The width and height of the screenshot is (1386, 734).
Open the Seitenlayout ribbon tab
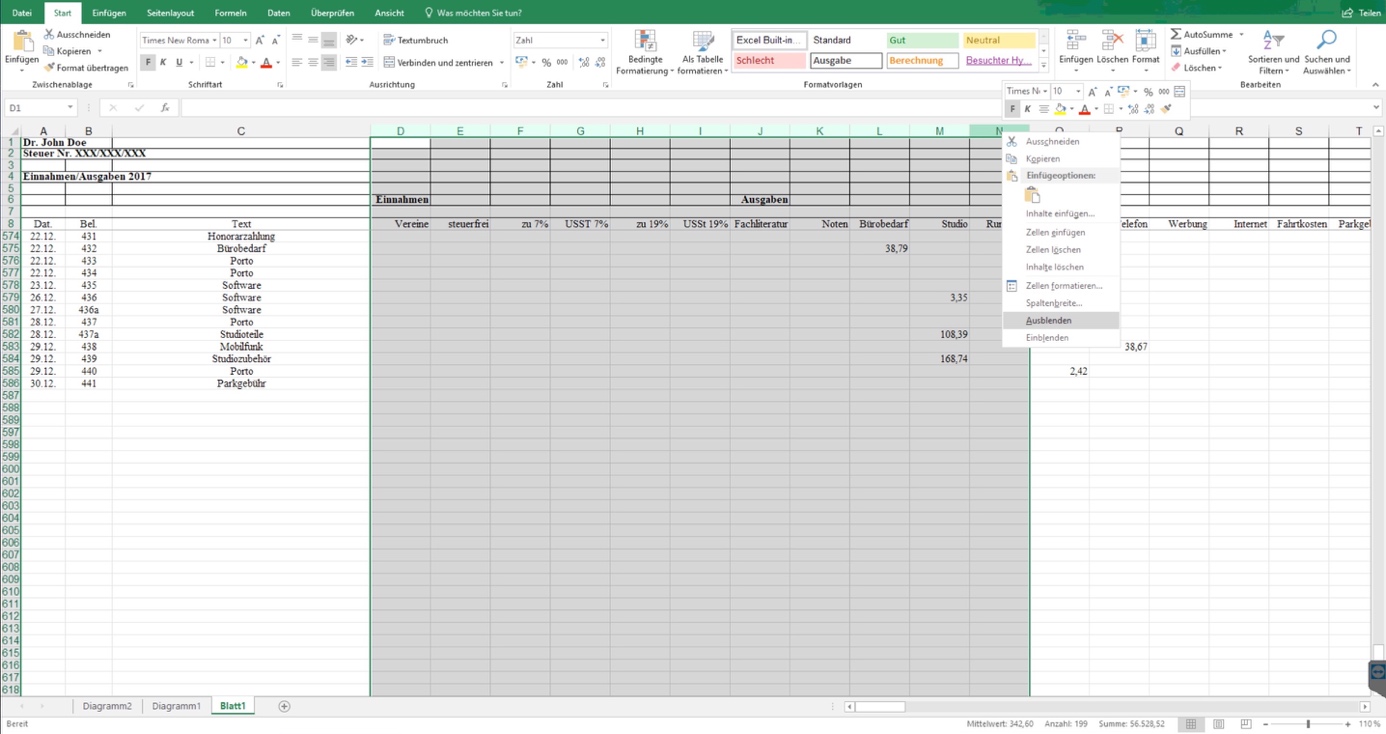point(170,13)
